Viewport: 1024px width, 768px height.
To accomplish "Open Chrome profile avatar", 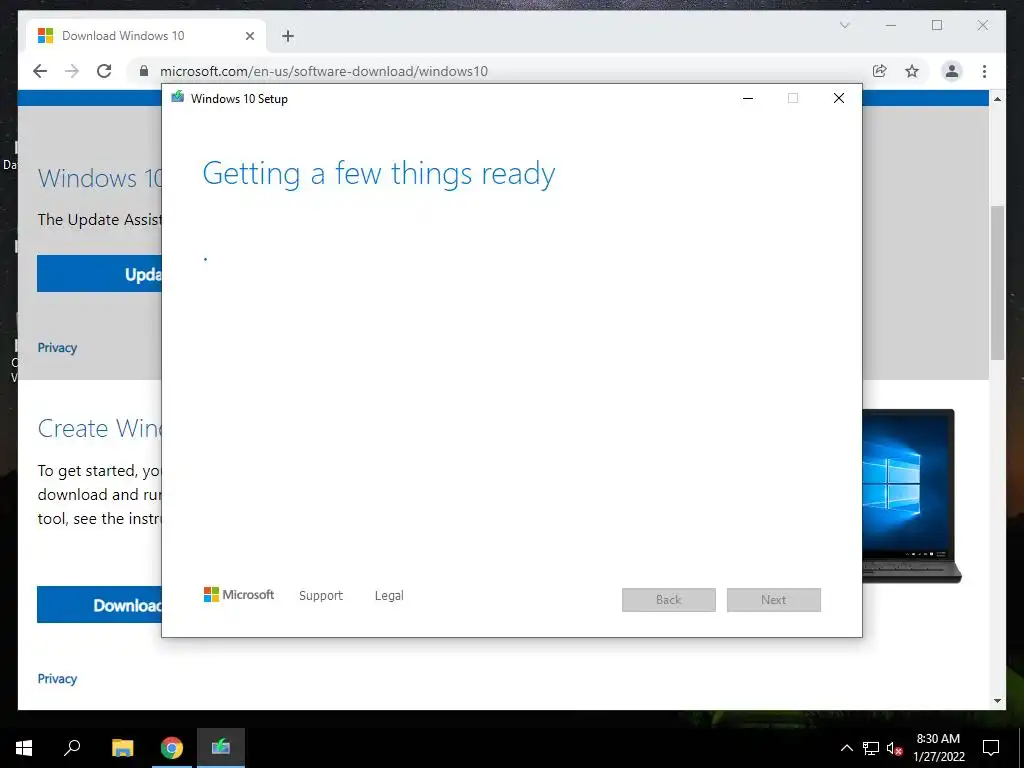I will pos(952,71).
